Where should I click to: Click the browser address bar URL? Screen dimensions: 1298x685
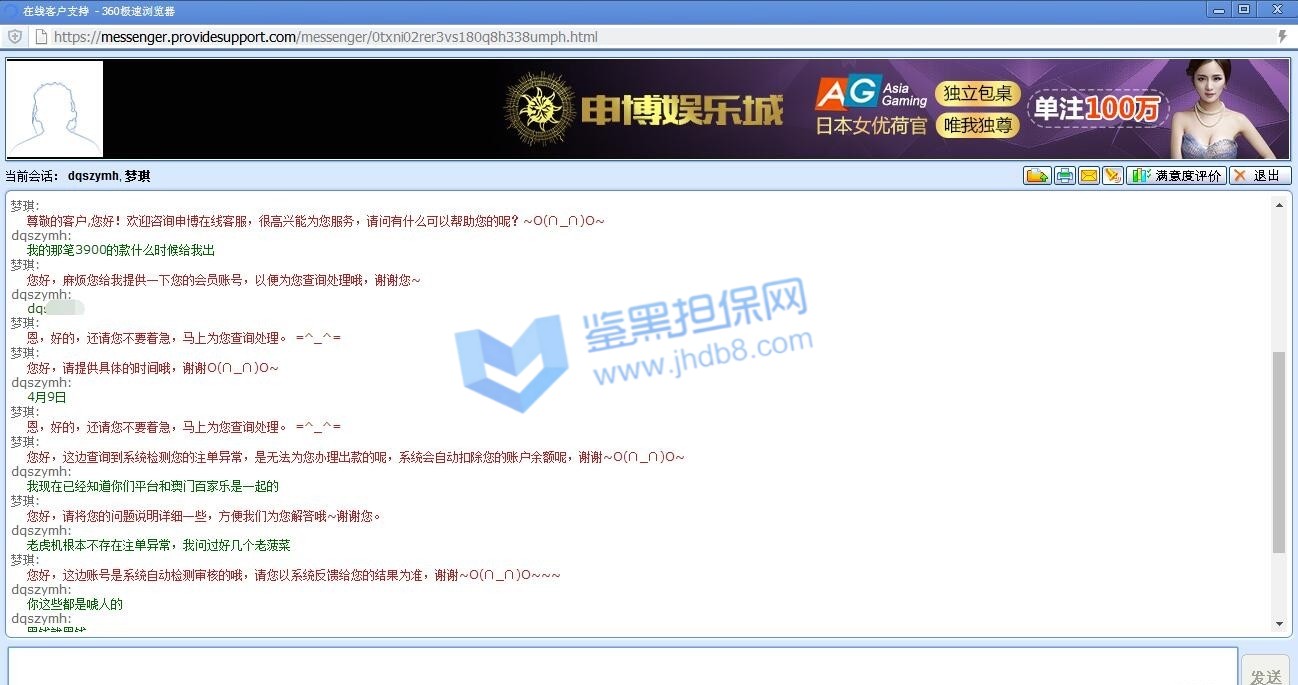pos(326,37)
